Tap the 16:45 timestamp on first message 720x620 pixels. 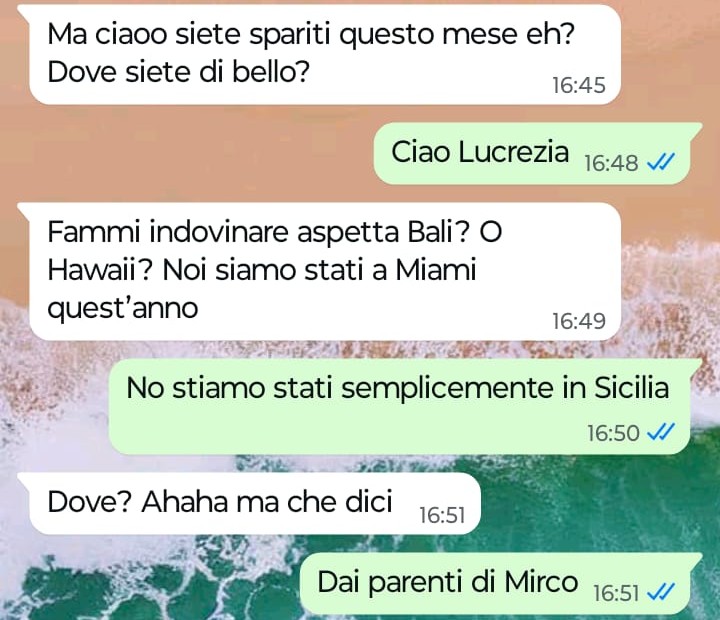(579, 85)
